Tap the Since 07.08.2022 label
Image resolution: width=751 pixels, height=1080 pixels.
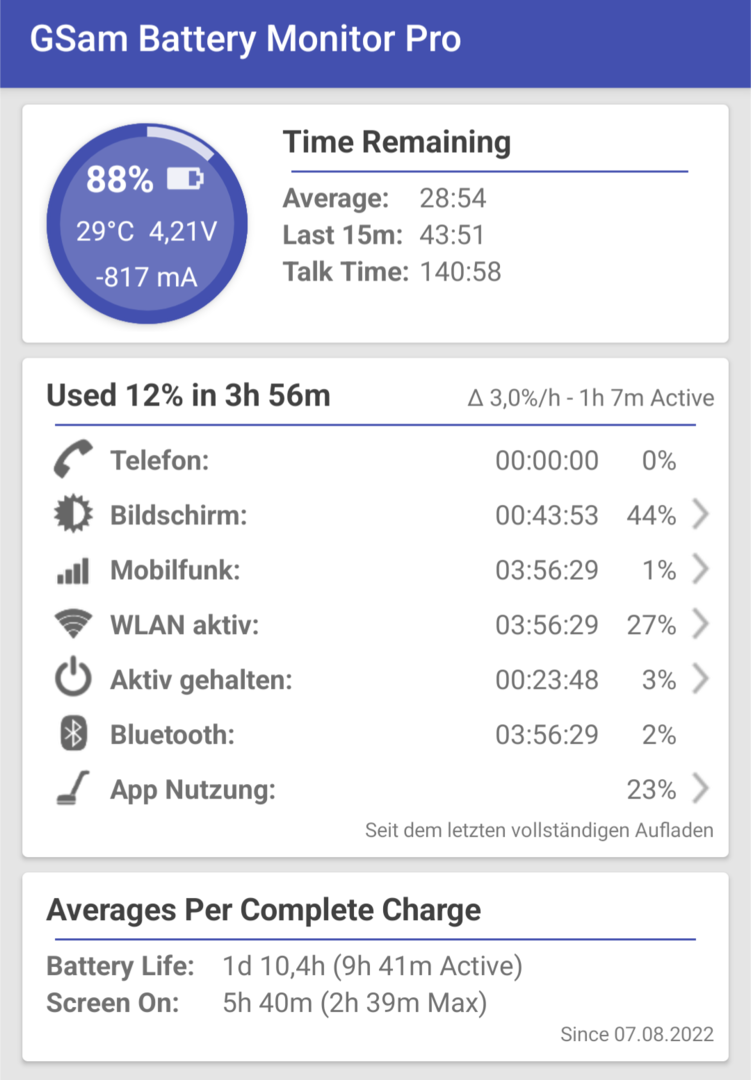[x=637, y=1034]
